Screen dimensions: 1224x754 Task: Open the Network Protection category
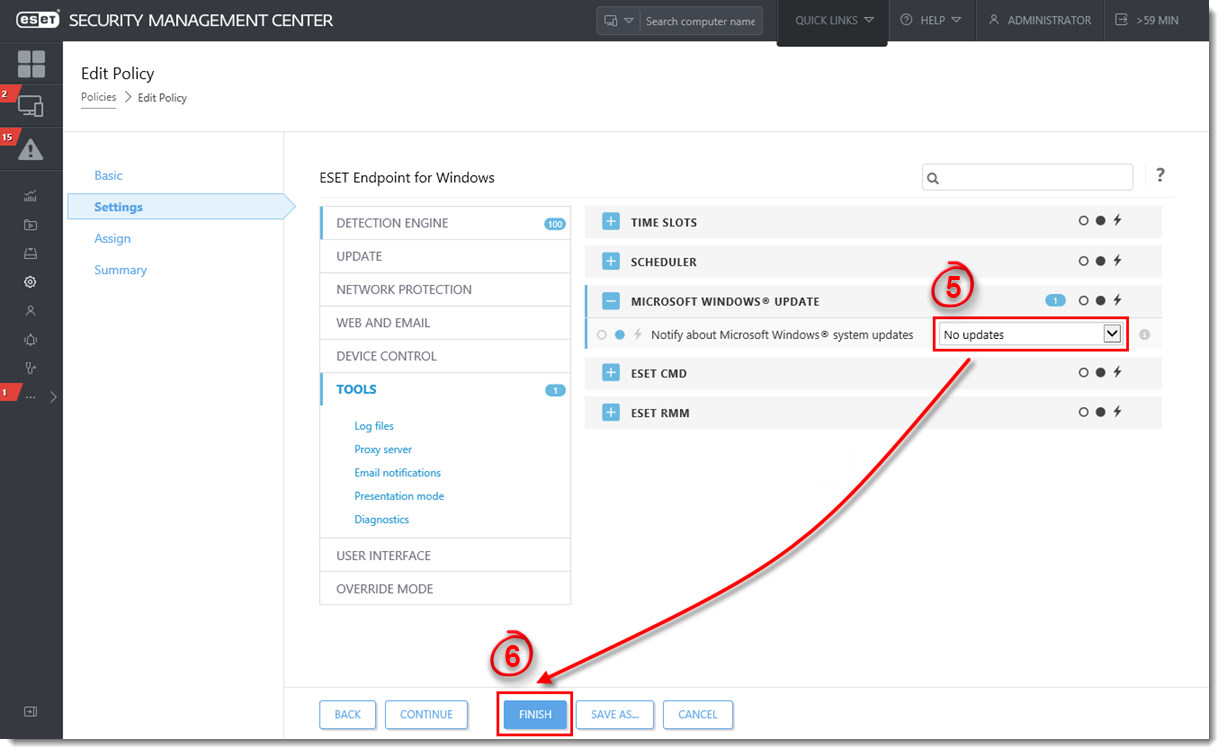(445, 289)
